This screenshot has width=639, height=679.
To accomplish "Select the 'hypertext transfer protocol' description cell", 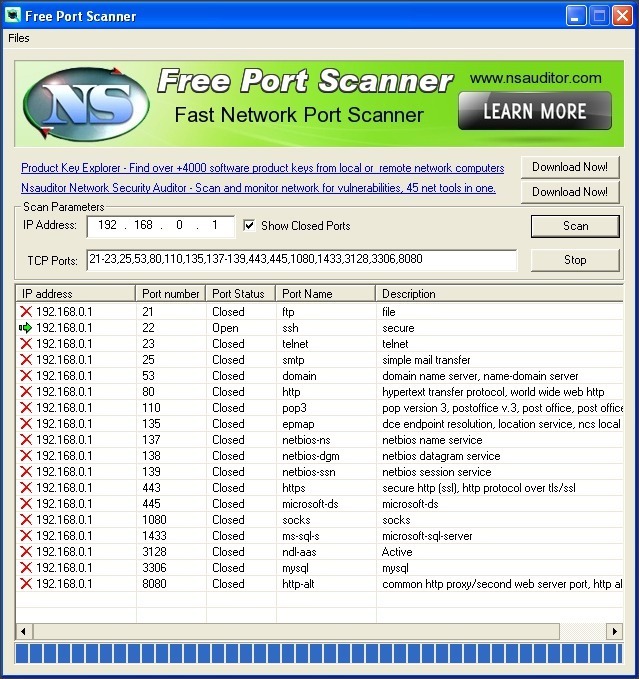I will click(493, 392).
